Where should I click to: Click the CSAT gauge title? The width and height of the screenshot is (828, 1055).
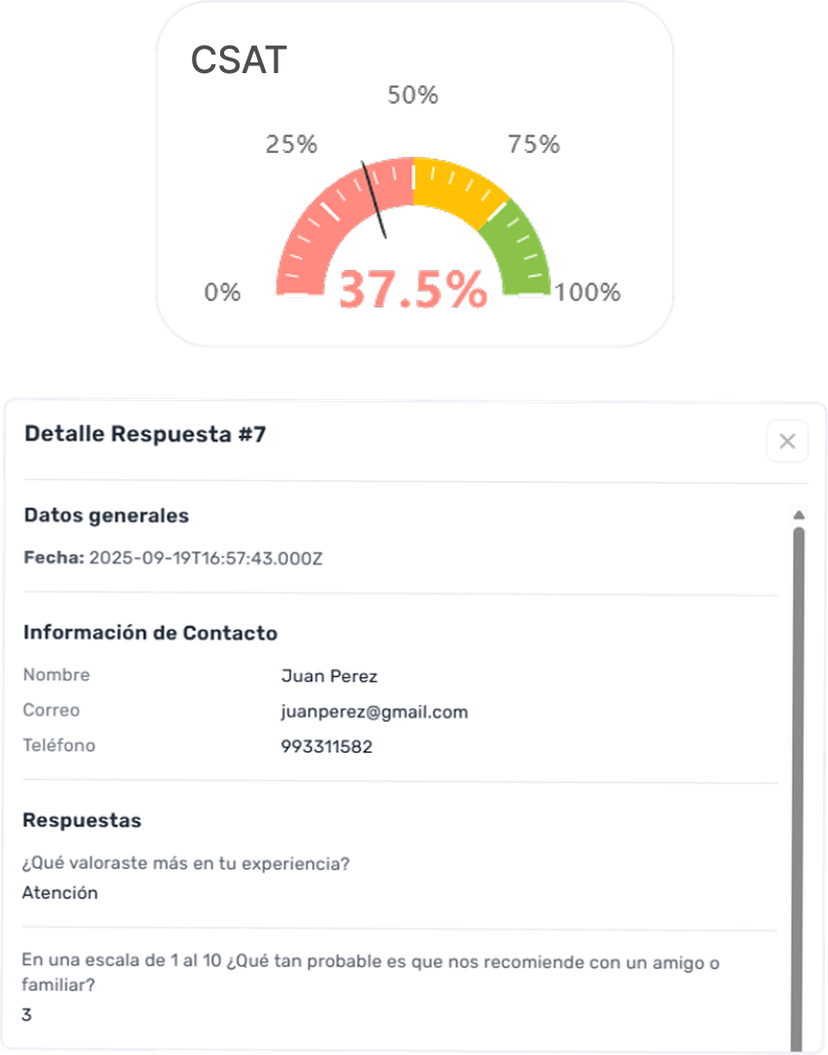238,61
